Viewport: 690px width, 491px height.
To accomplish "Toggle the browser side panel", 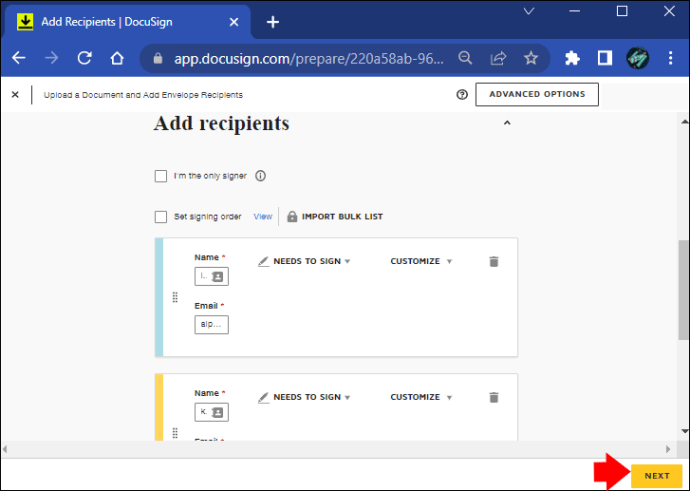I will coord(605,58).
